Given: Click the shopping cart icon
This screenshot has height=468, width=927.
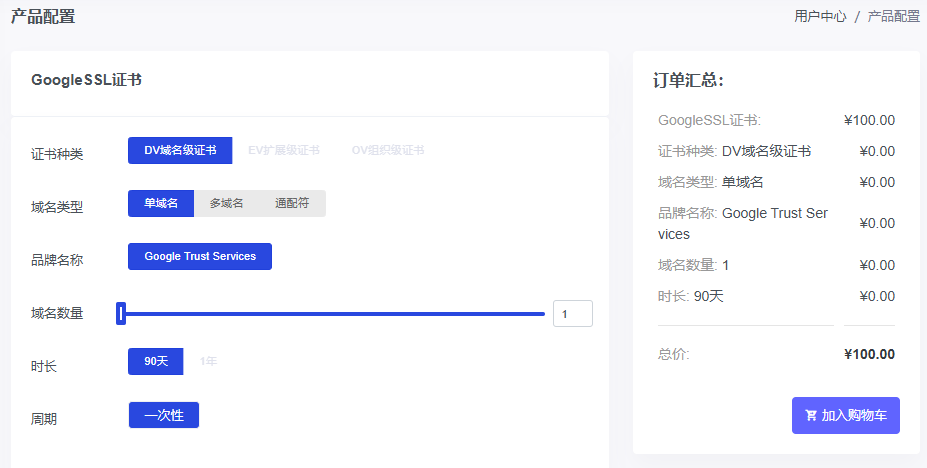Looking at the screenshot, I should point(811,416).
